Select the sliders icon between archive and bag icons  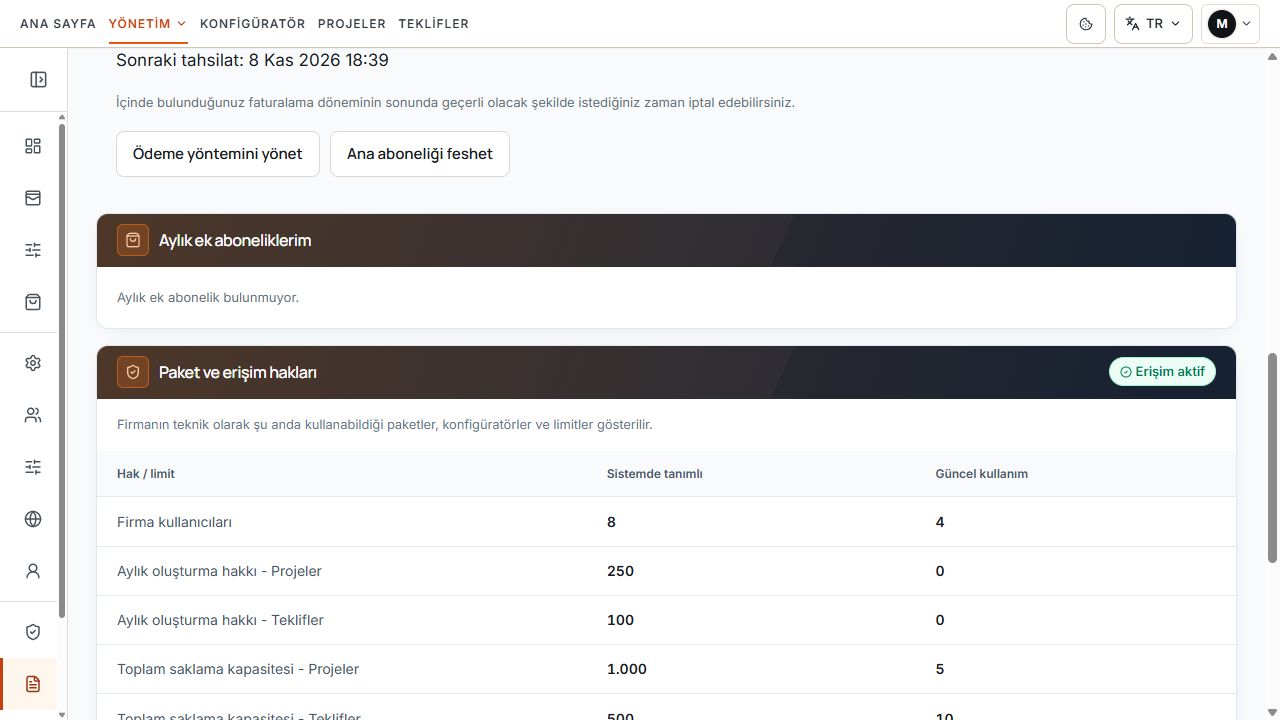pos(33,250)
